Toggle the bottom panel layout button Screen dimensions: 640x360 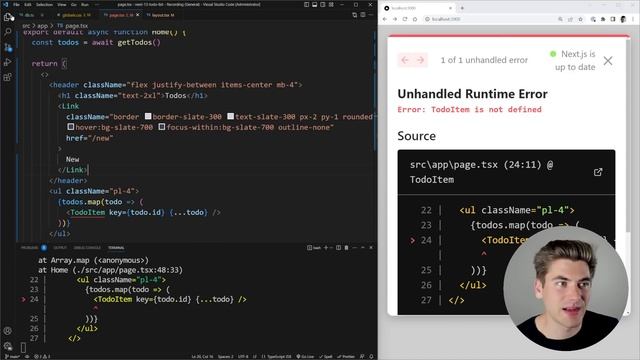click(x=315, y=4)
